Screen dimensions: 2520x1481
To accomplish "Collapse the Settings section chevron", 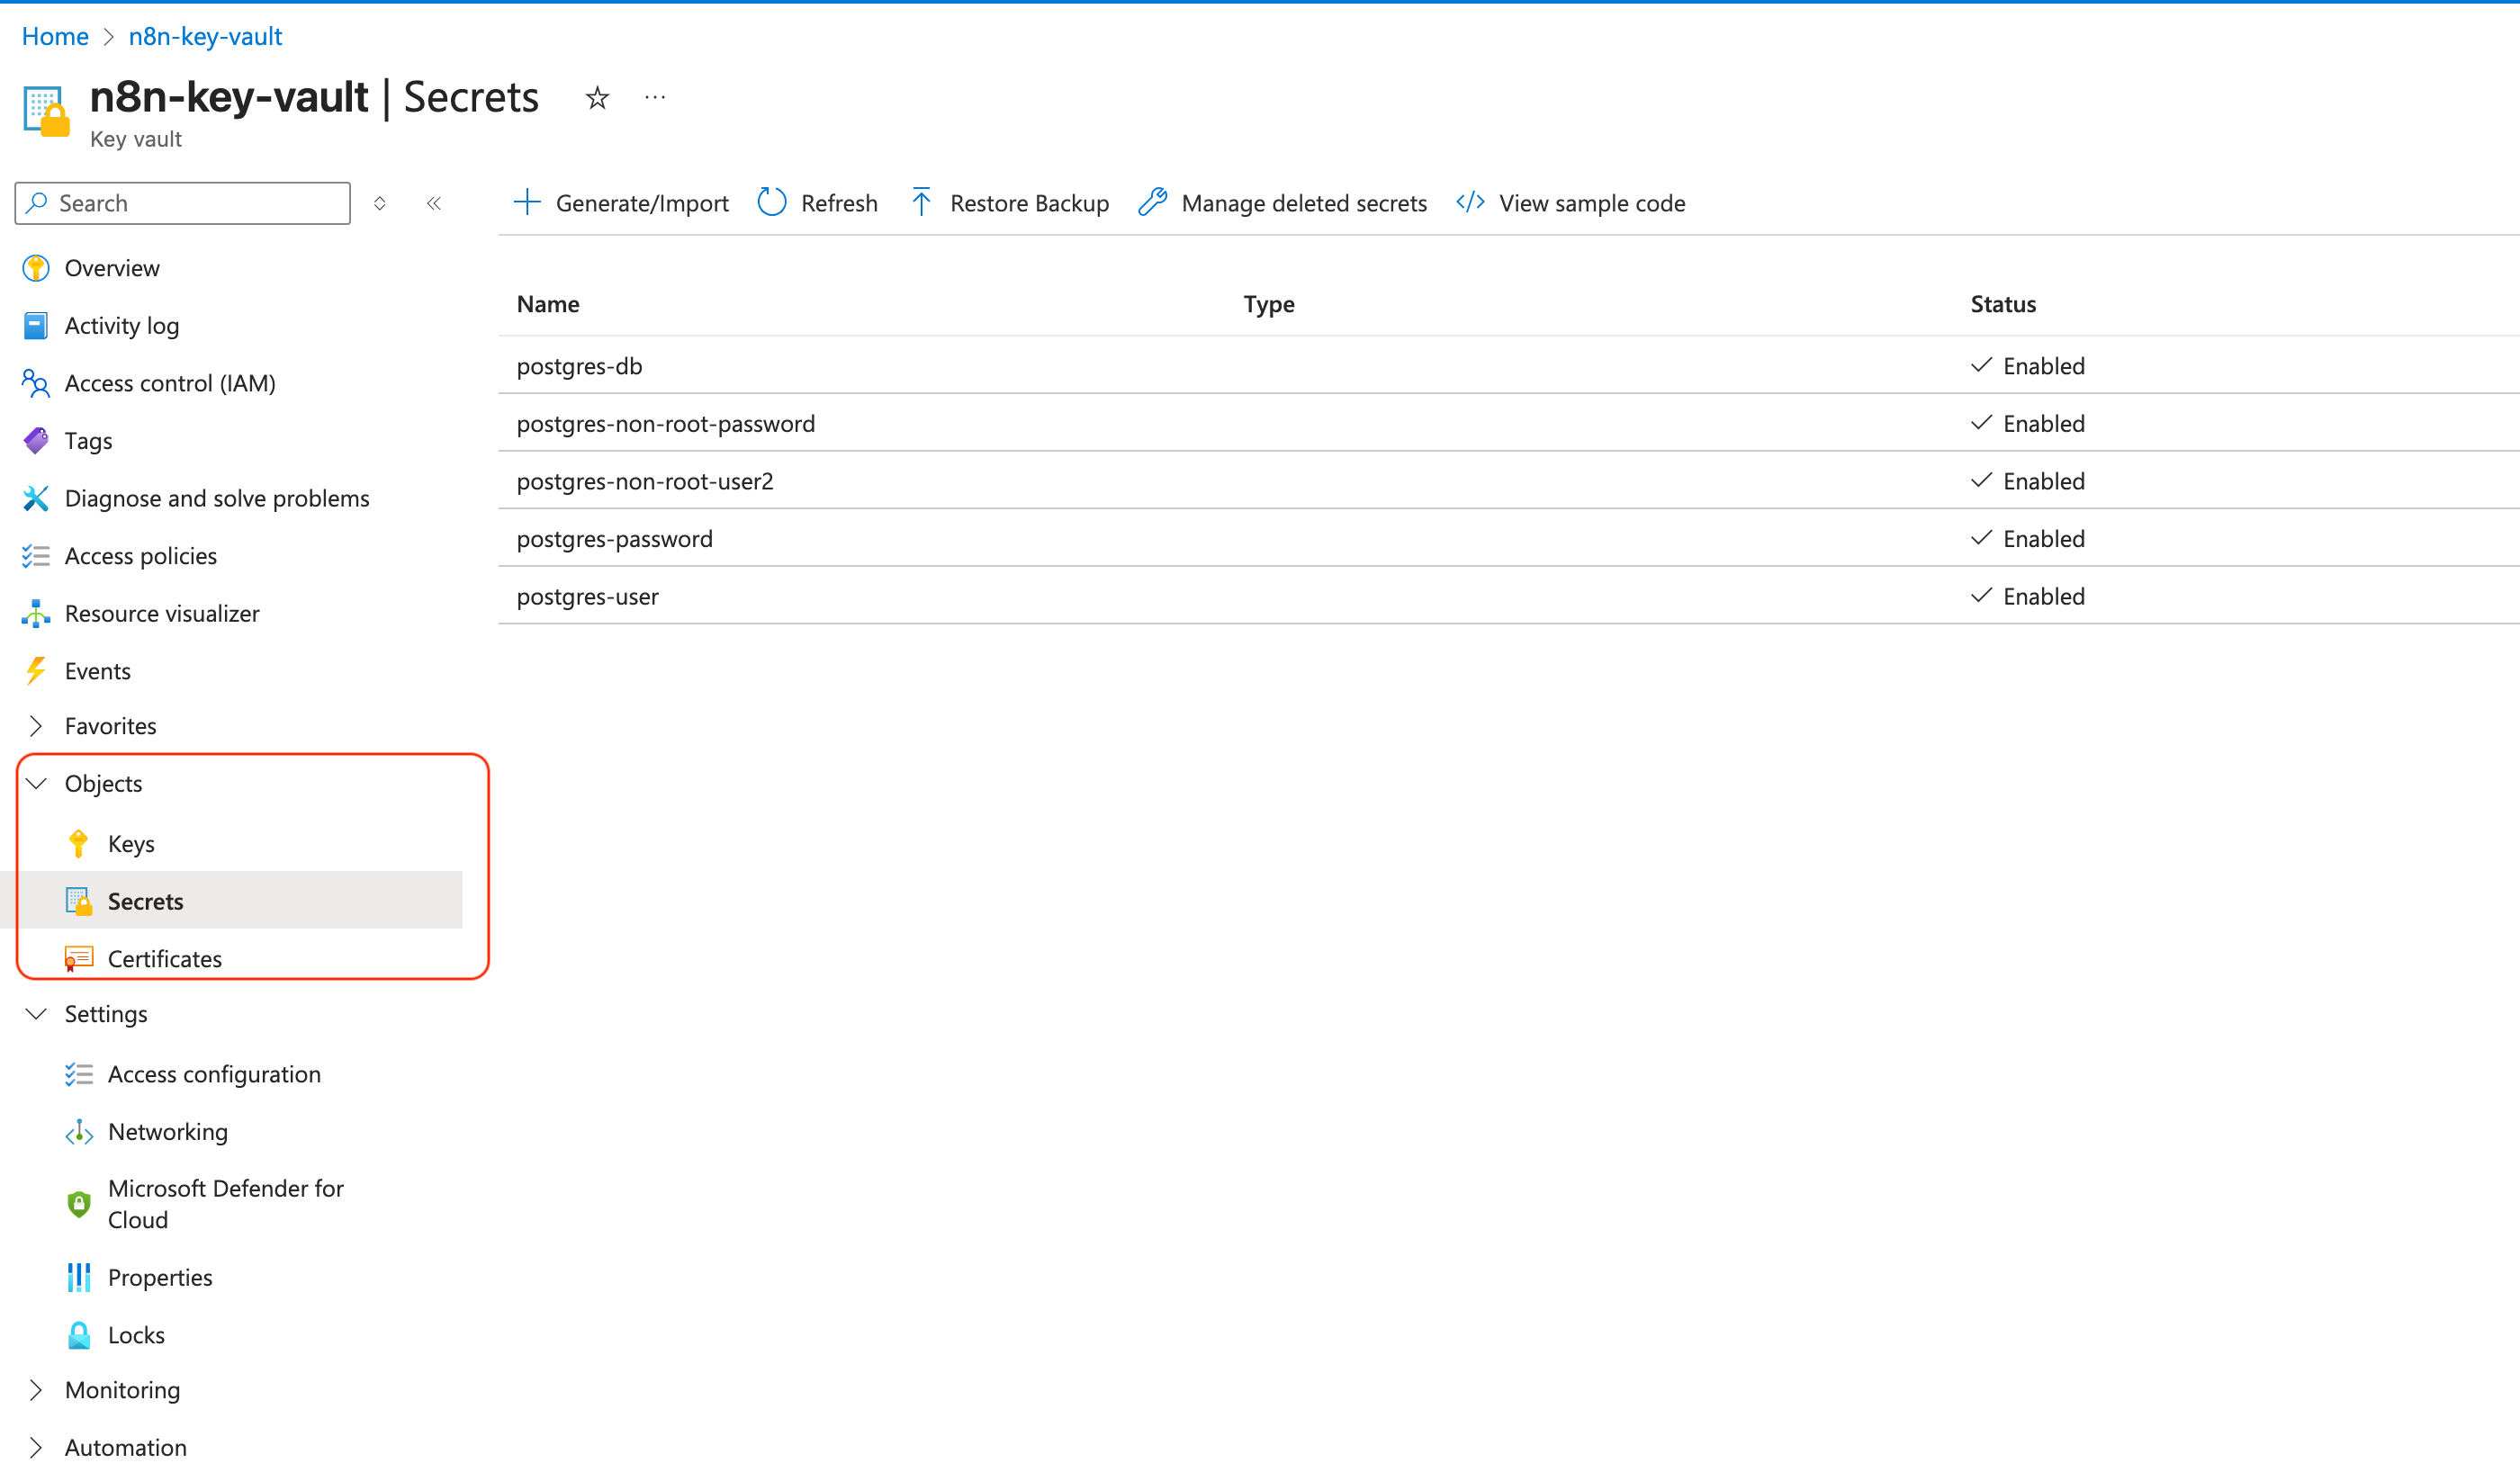I will click(x=37, y=1014).
